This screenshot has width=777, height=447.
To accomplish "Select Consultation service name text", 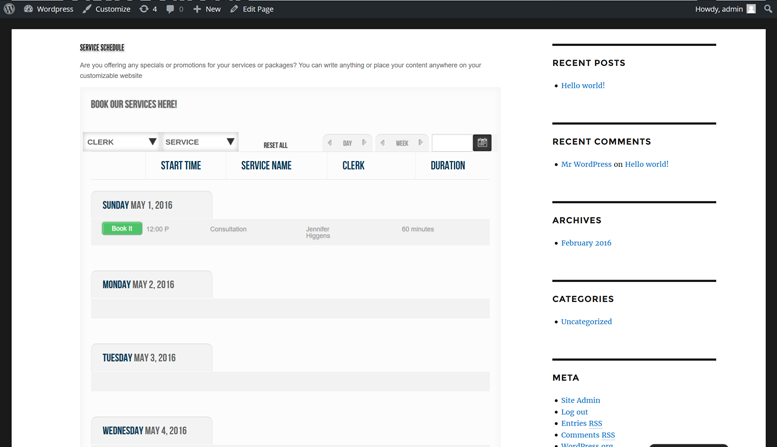I will [x=228, y=229].
